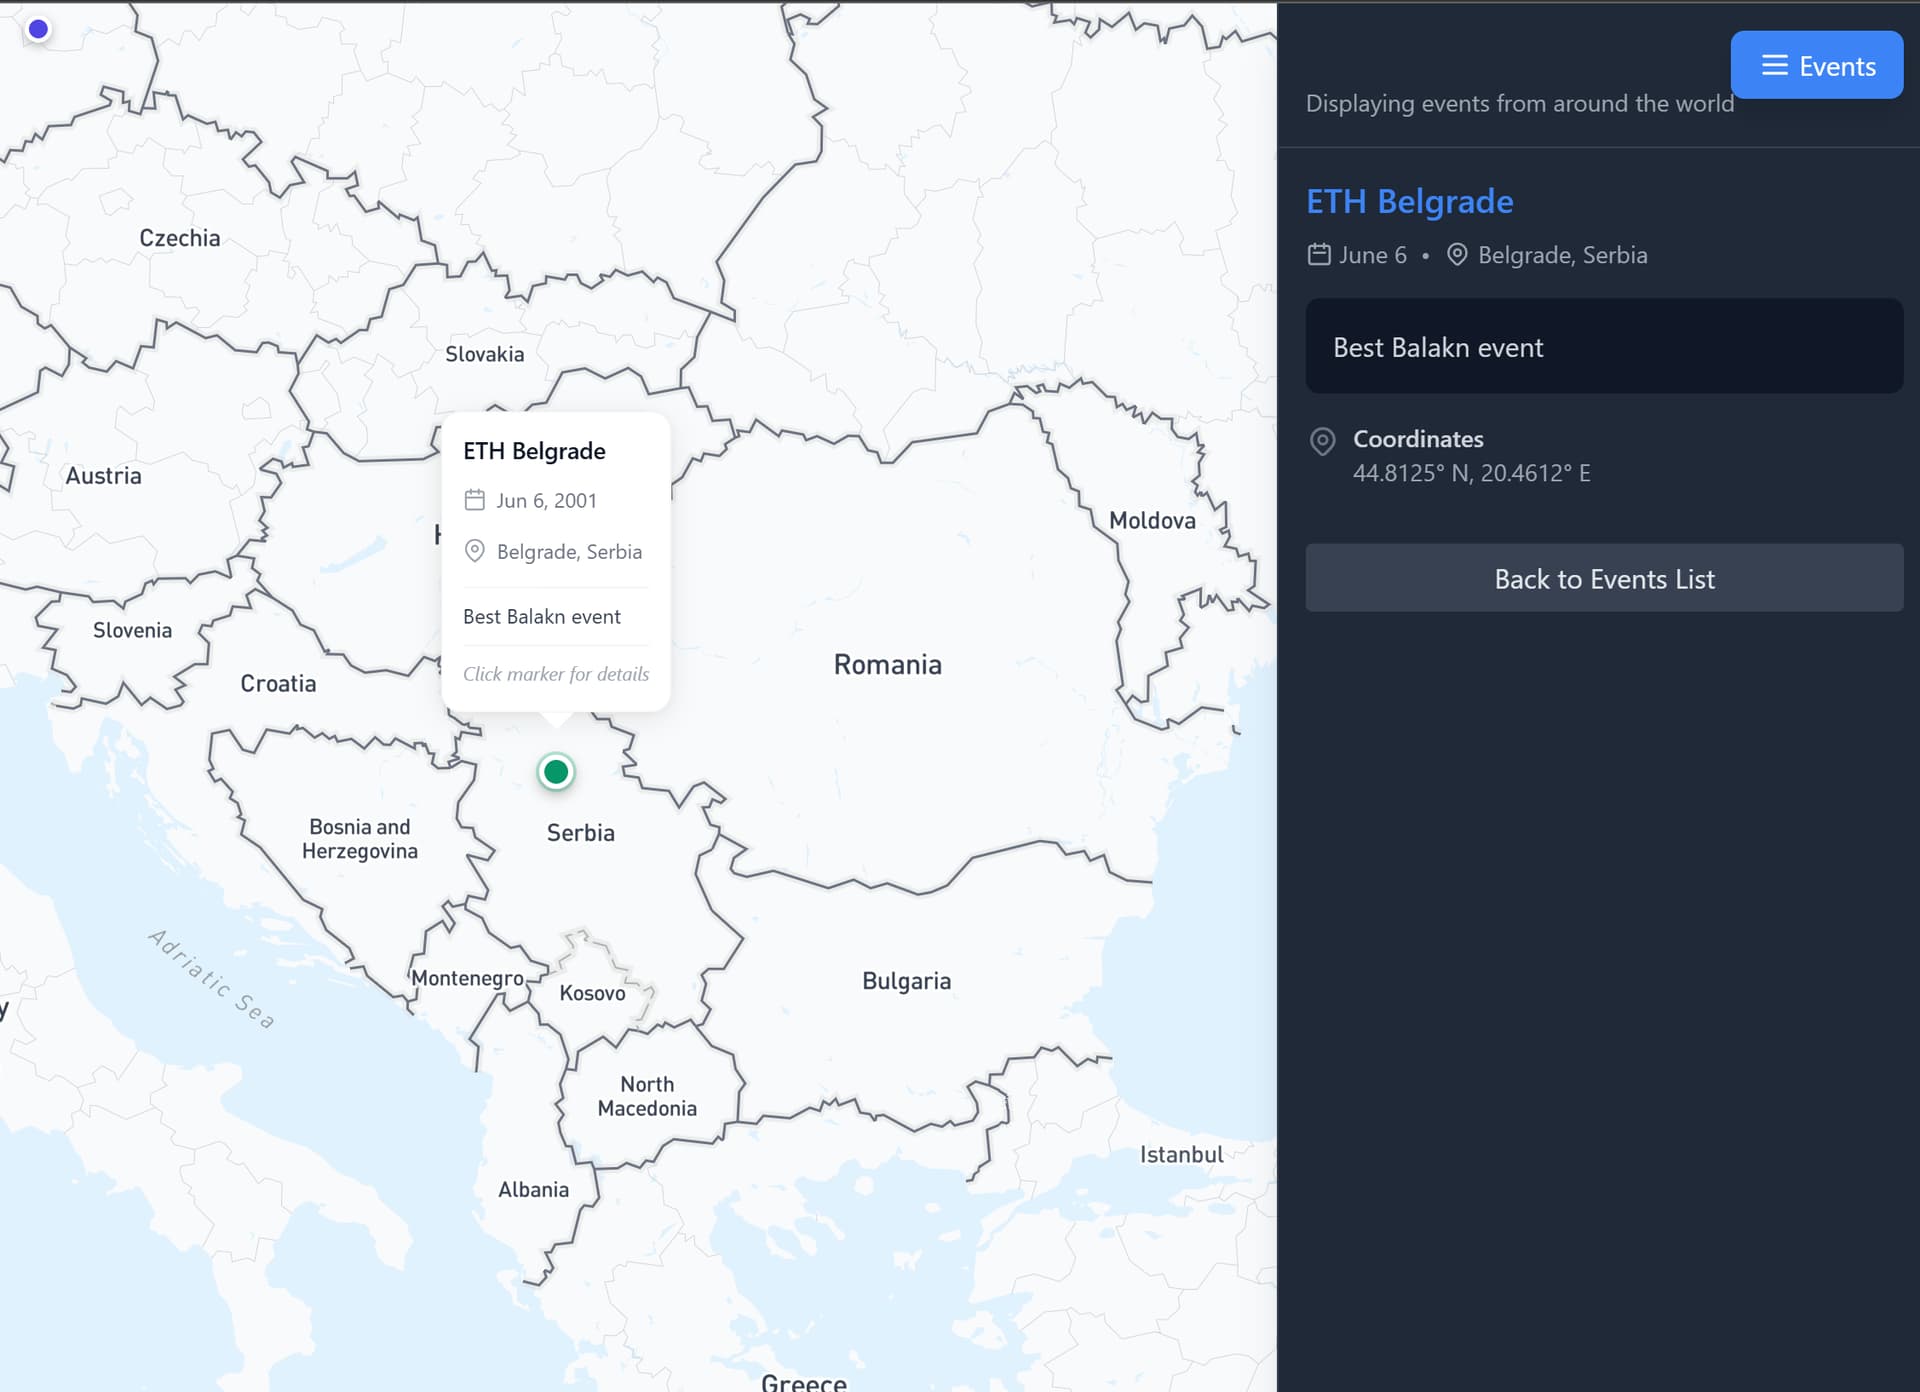Click the purple marker near Czechia

tap(38, 29)
